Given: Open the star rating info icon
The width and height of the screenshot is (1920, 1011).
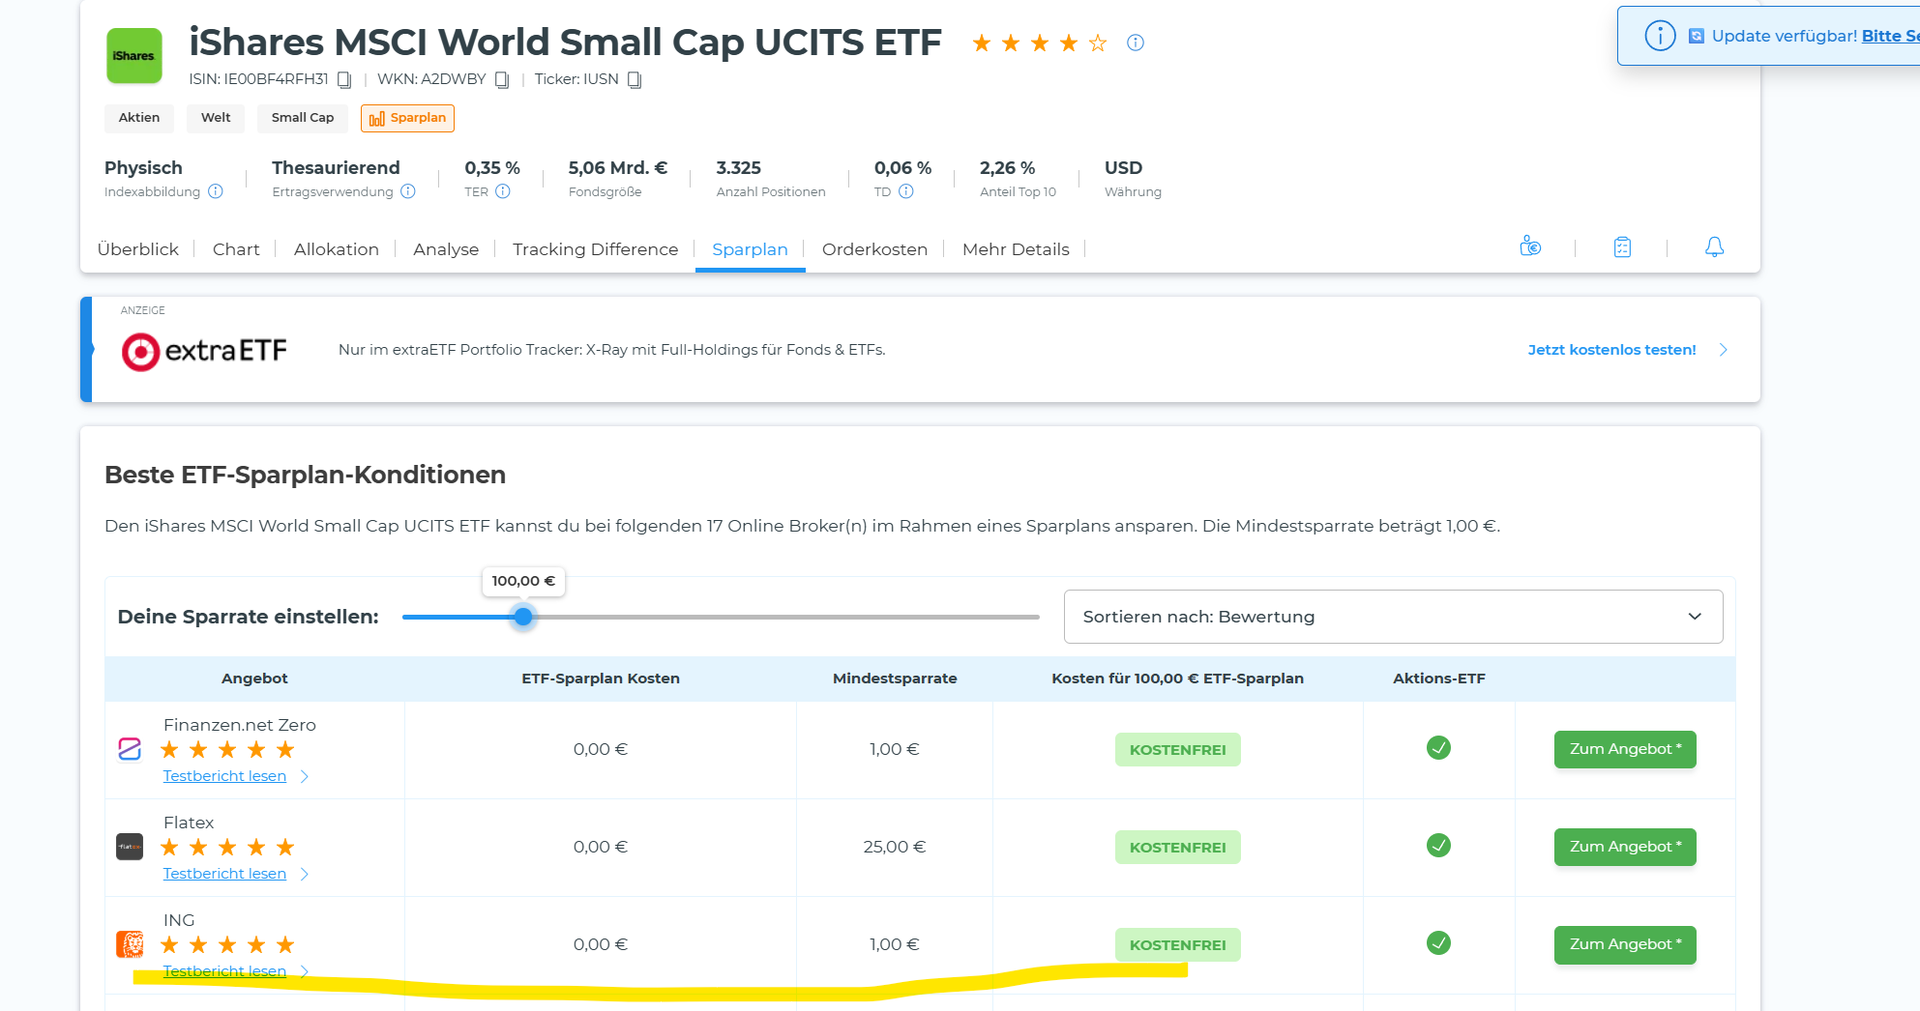Looking at the screenshot, I should (1135, 42).
